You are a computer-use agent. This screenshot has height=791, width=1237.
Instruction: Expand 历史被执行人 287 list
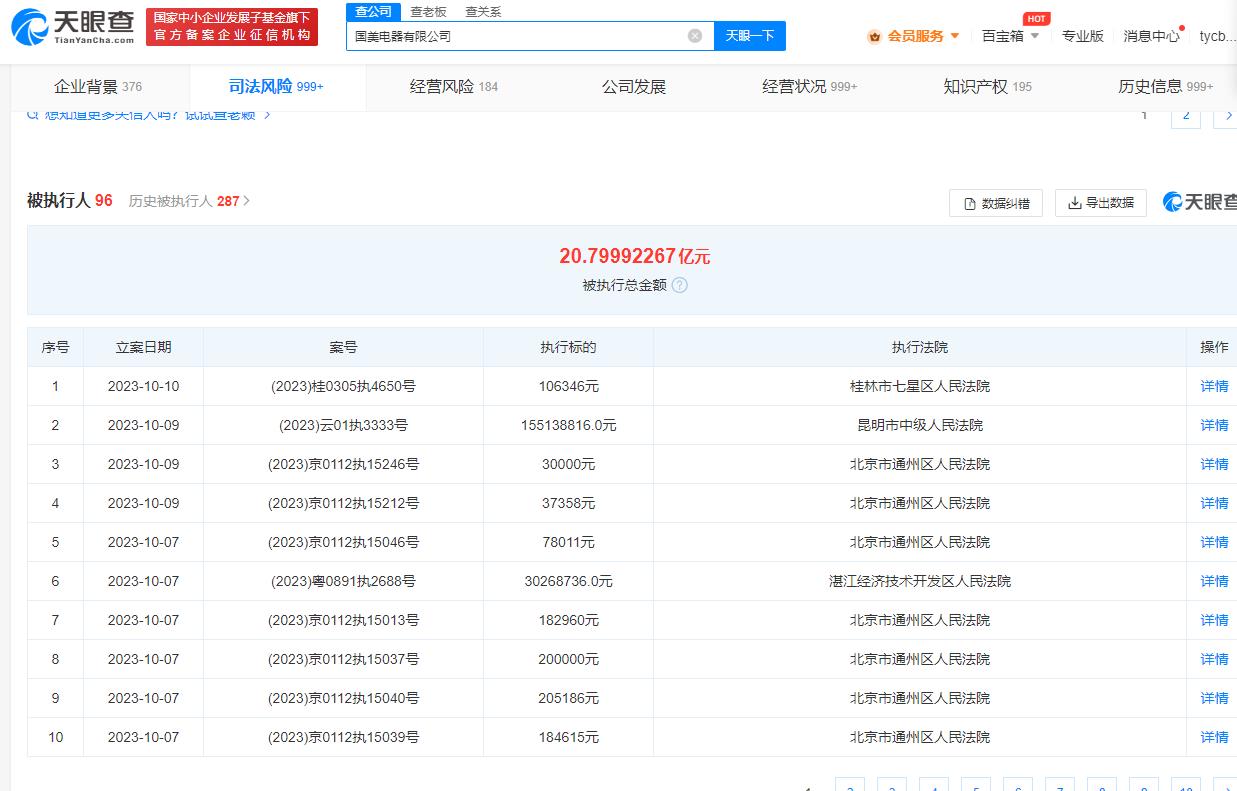coord(189,201)
